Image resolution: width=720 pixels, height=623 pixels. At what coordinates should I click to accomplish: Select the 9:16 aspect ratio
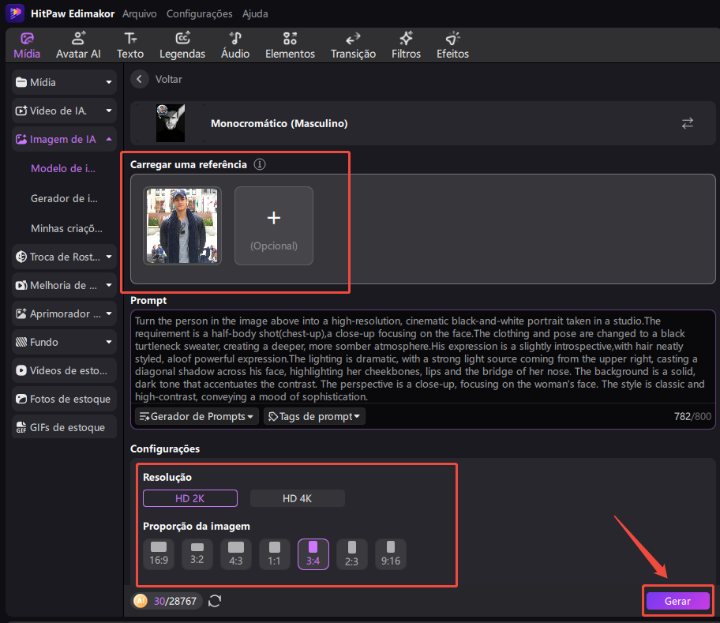(x=390, y=553)
